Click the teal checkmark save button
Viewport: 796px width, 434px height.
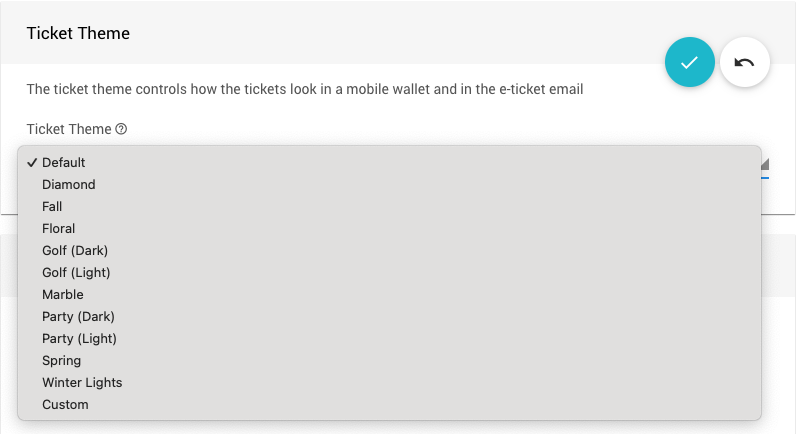[x=689, y=63]
